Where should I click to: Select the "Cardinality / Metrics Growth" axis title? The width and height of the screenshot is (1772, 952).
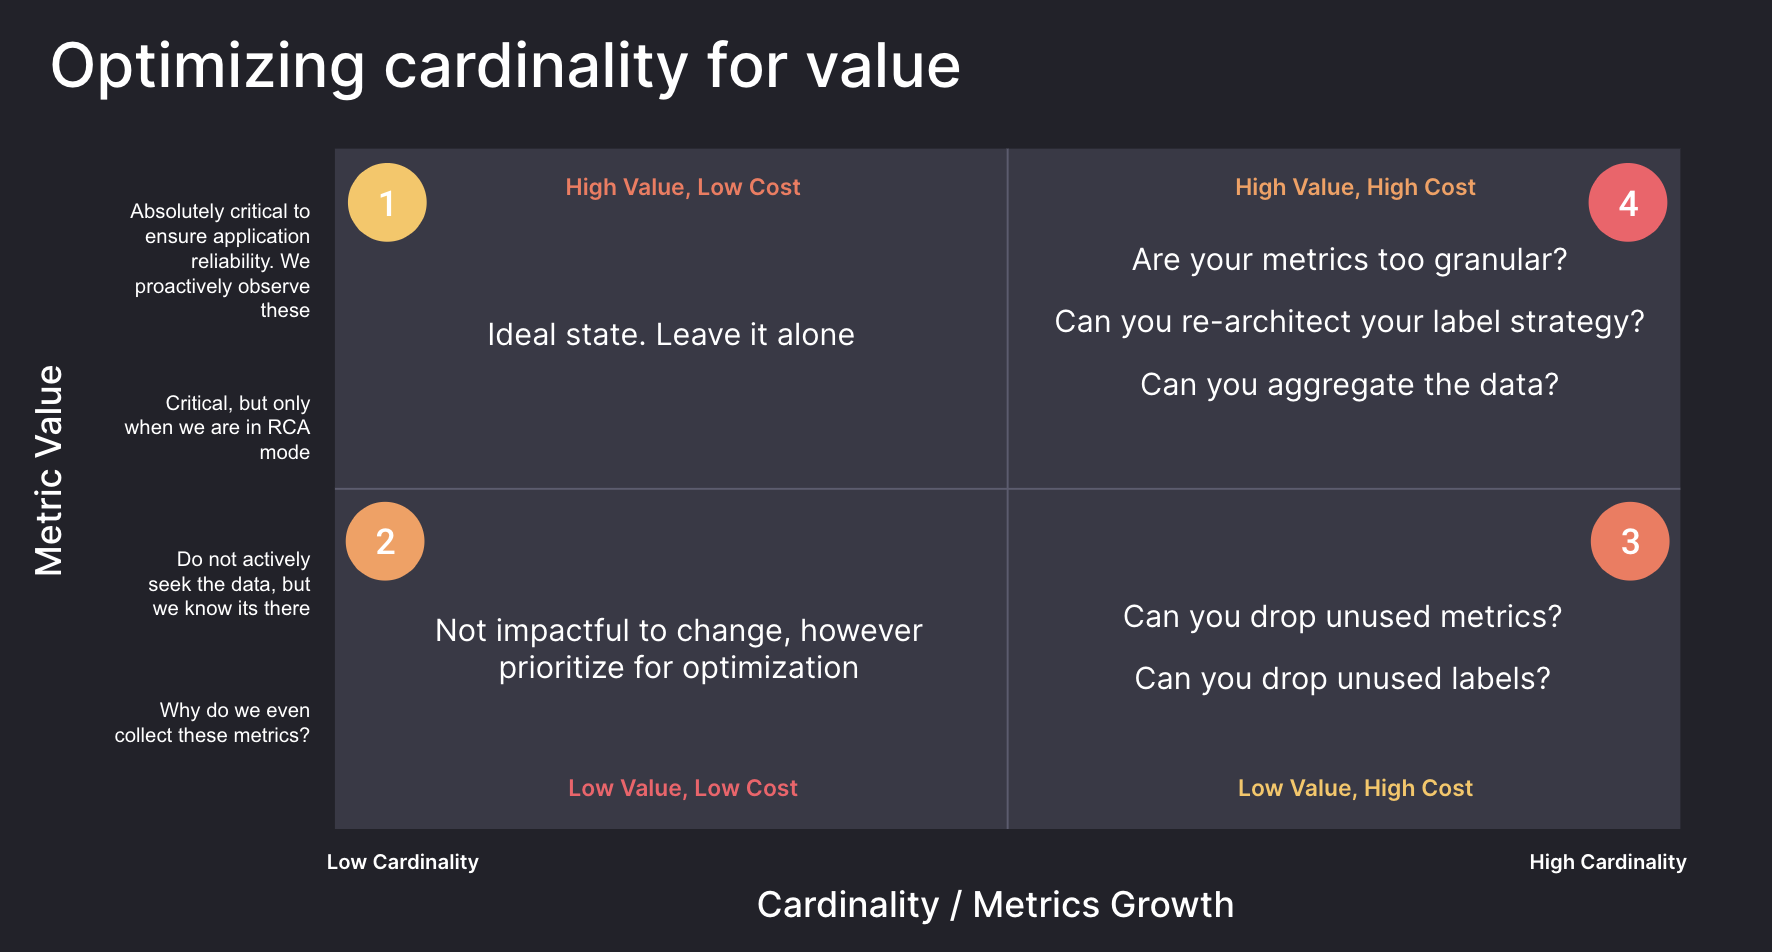tap(995, 905)
